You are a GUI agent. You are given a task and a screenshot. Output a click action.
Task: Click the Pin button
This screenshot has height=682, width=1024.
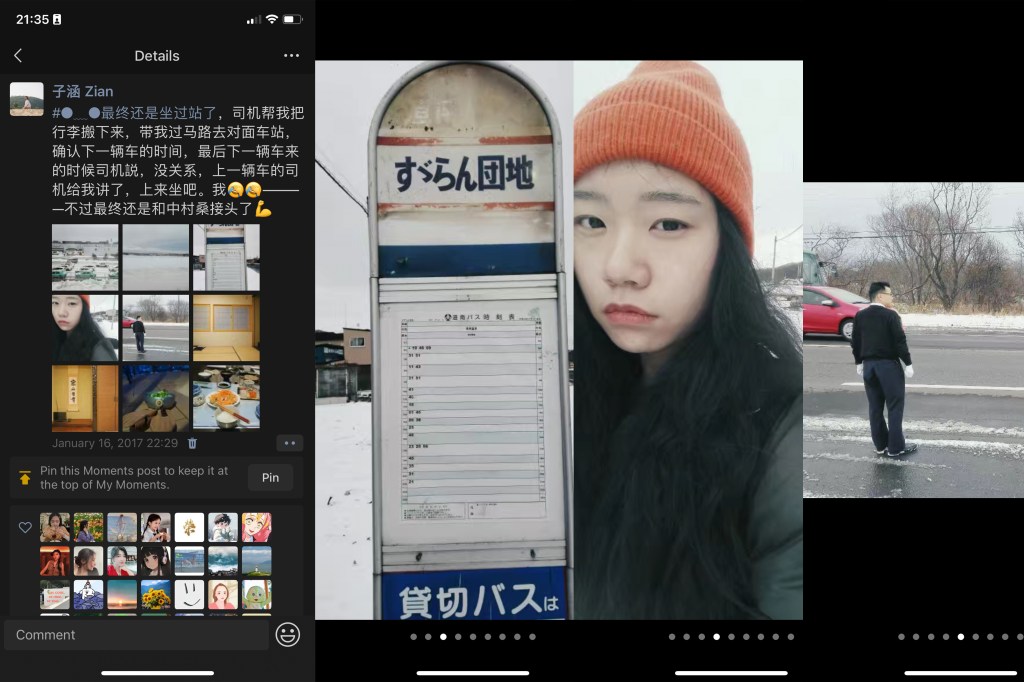tap(270, 478)
